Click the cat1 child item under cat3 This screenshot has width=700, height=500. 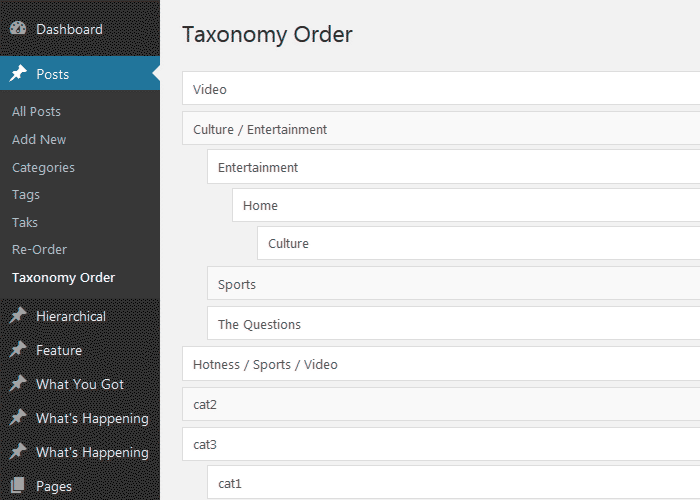453,483
